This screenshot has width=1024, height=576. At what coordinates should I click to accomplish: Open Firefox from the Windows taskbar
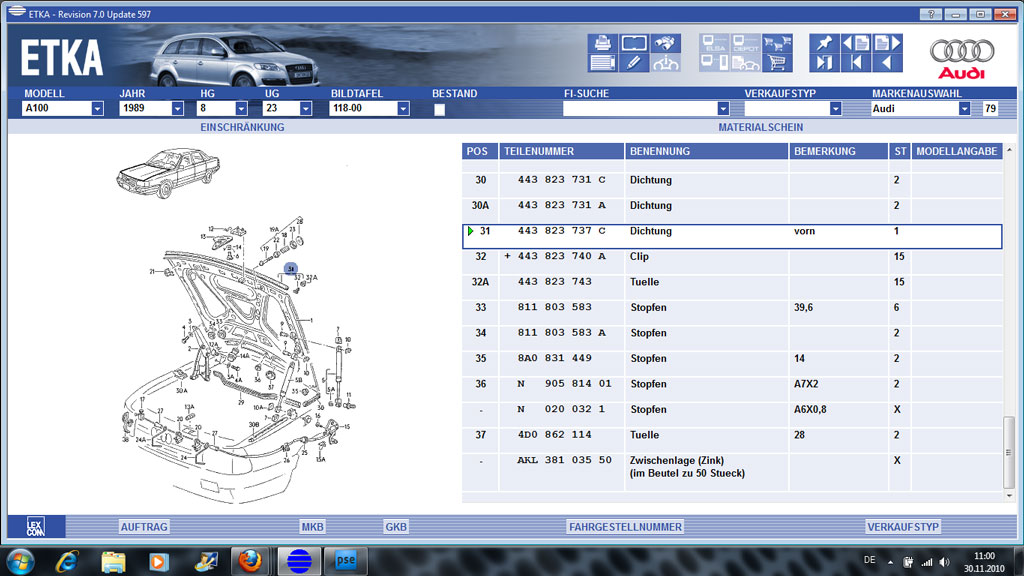(250, 560)
